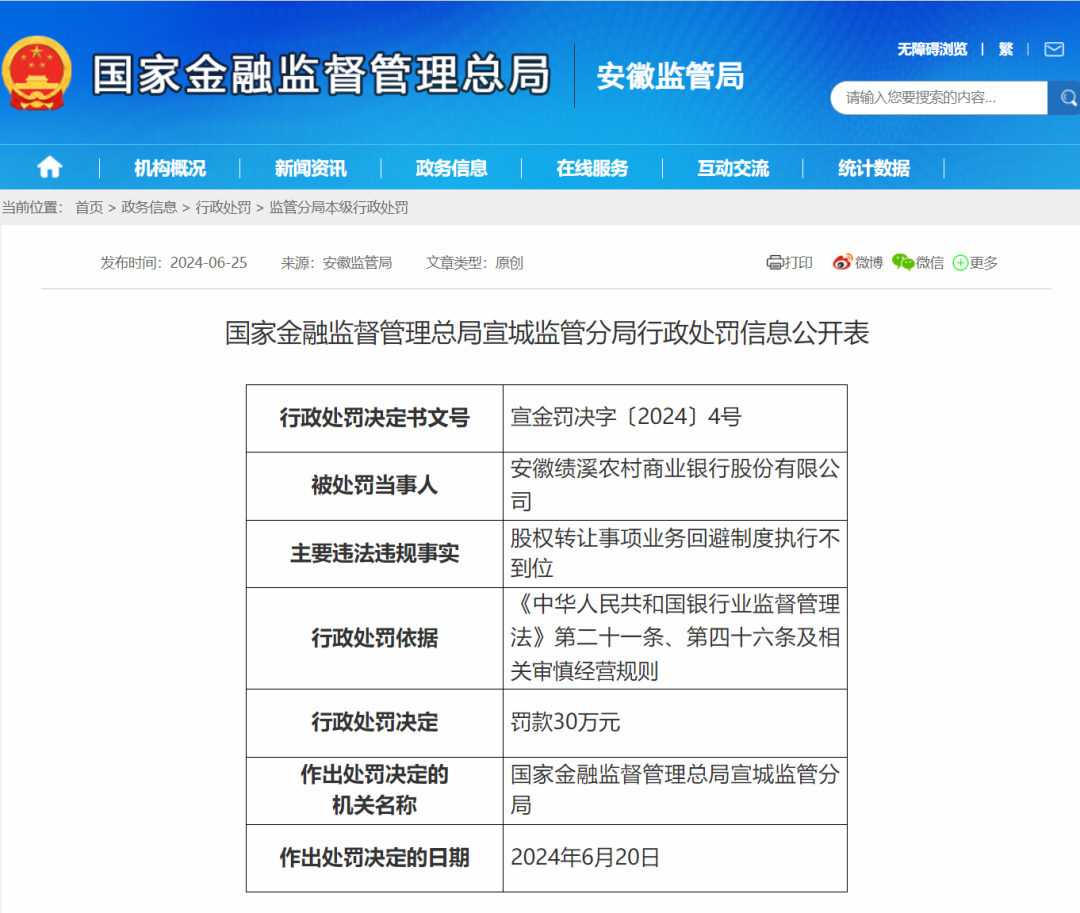Share article via WeChat icon

tap(902, 262)
